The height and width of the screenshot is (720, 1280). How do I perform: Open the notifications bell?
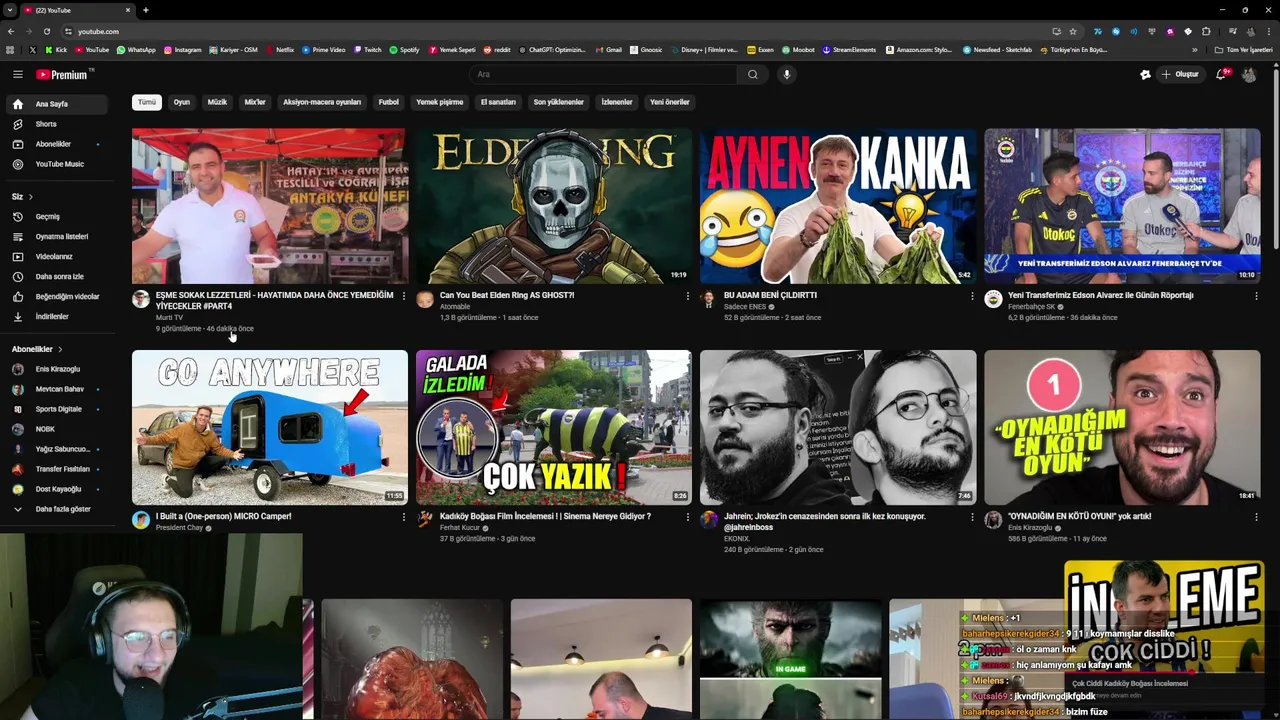click(x=1221, y=74)
